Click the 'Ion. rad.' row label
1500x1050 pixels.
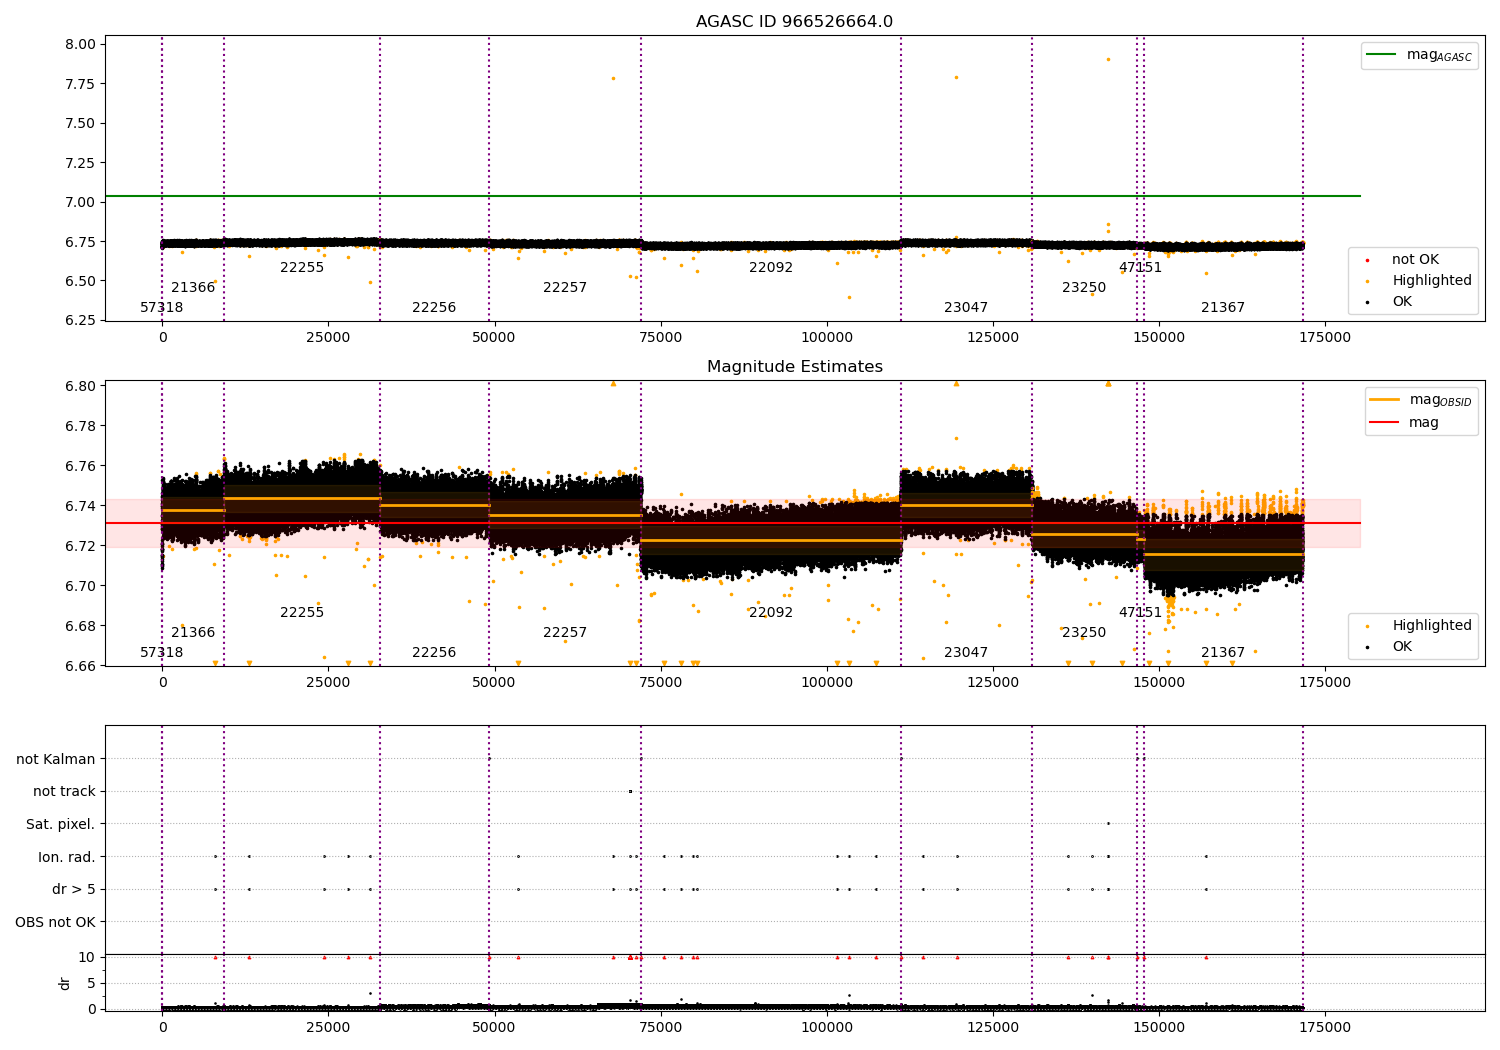click(x=67, y=857)
